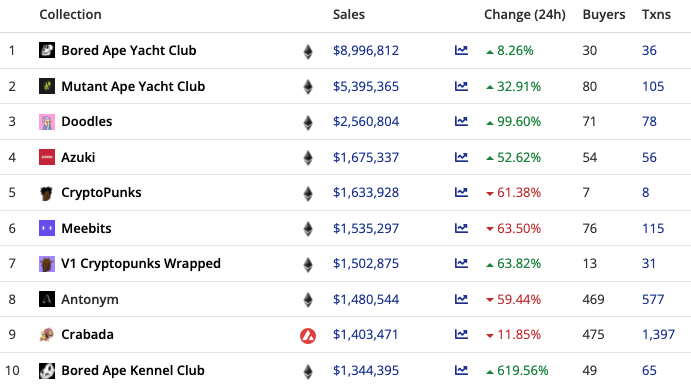
Task: Click Bored Ape Yacht Club collection thumbnail
Action: [x=47, y=50]
